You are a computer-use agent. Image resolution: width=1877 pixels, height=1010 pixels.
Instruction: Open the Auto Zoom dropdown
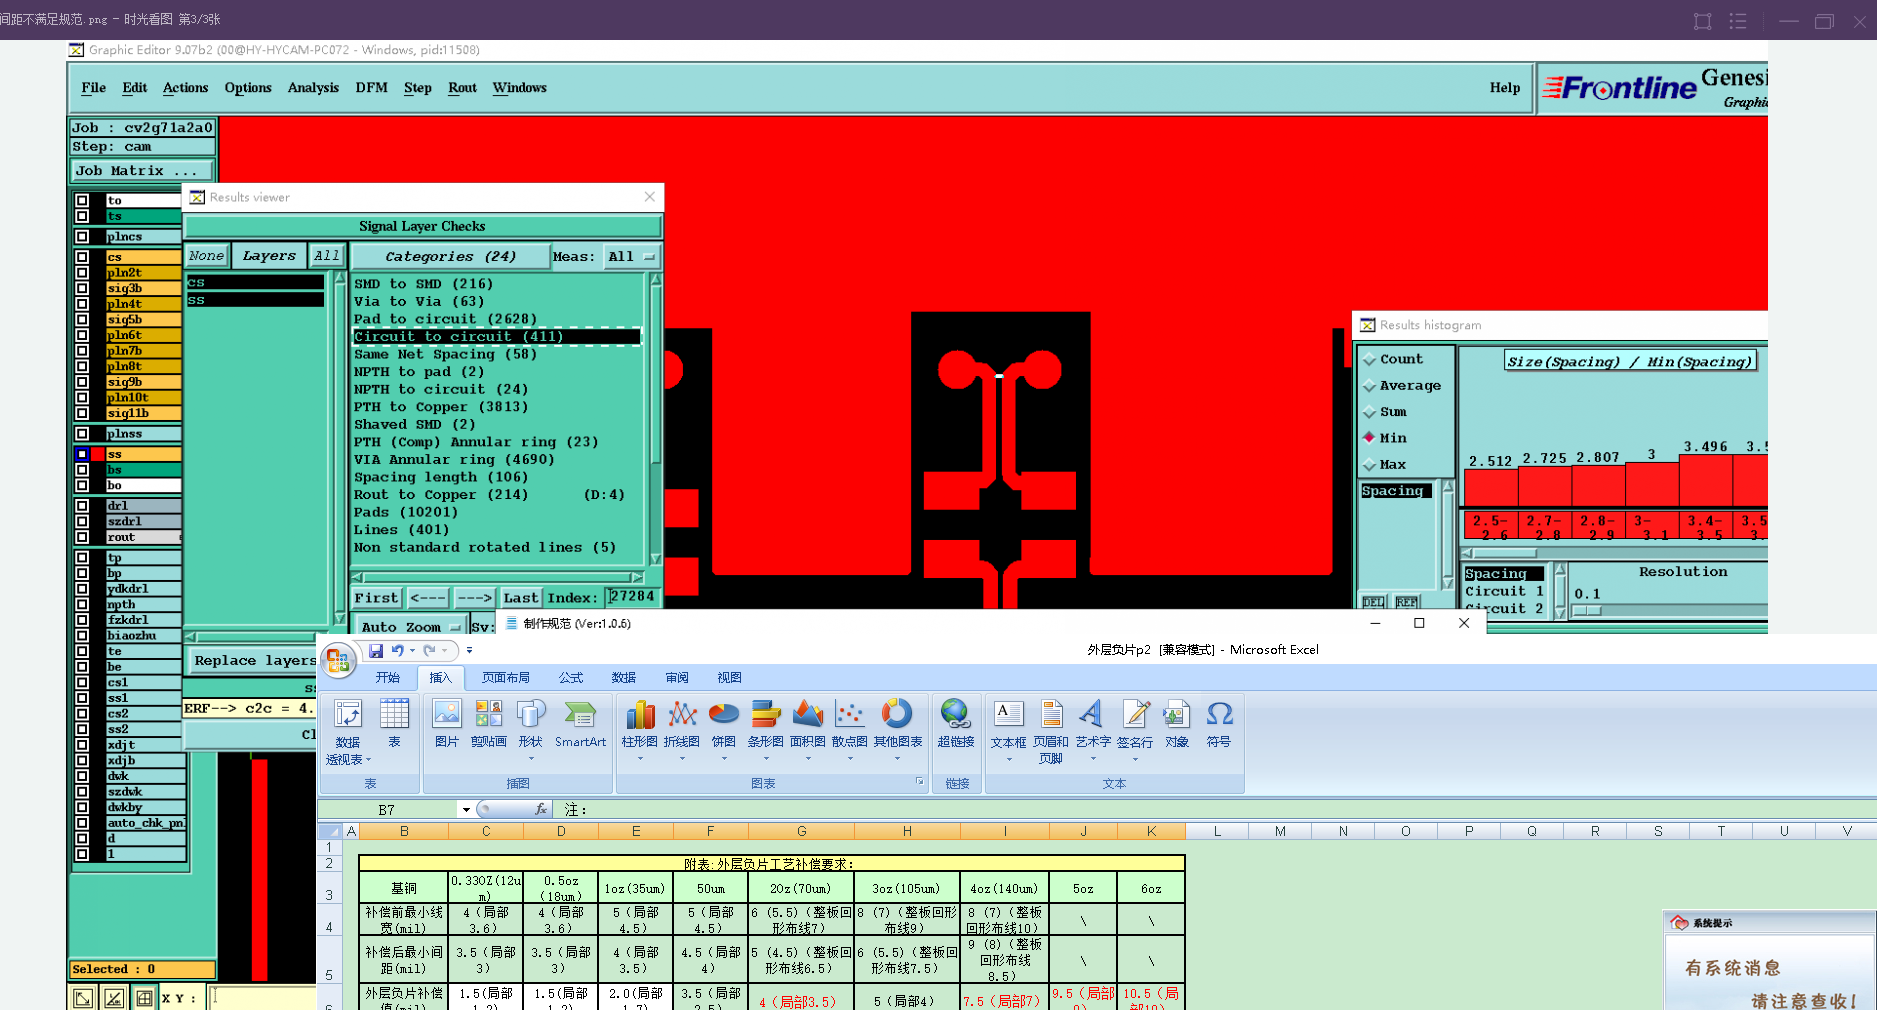(x=410, y=627)
